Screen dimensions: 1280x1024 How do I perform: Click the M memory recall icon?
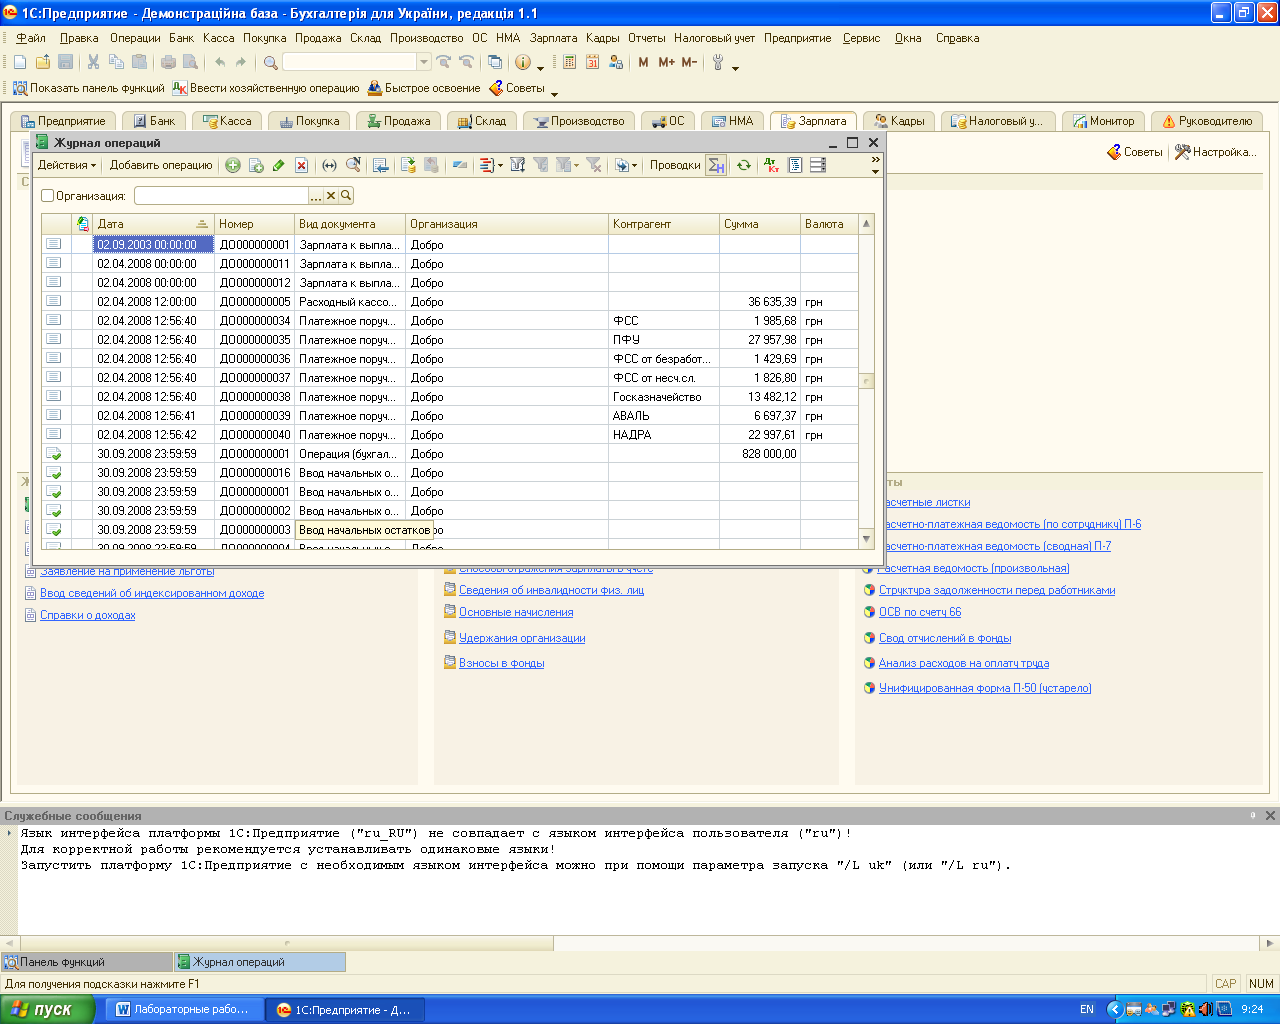(643, 62)
